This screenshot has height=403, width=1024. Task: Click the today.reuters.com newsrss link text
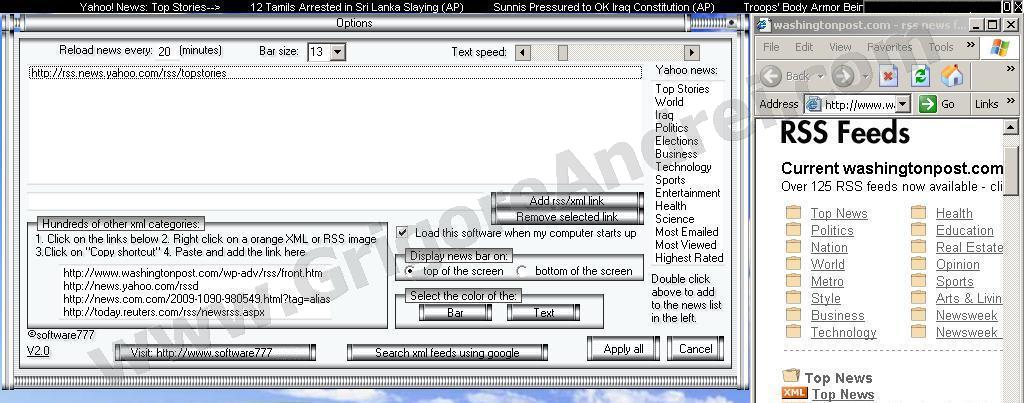click(164, 312)
